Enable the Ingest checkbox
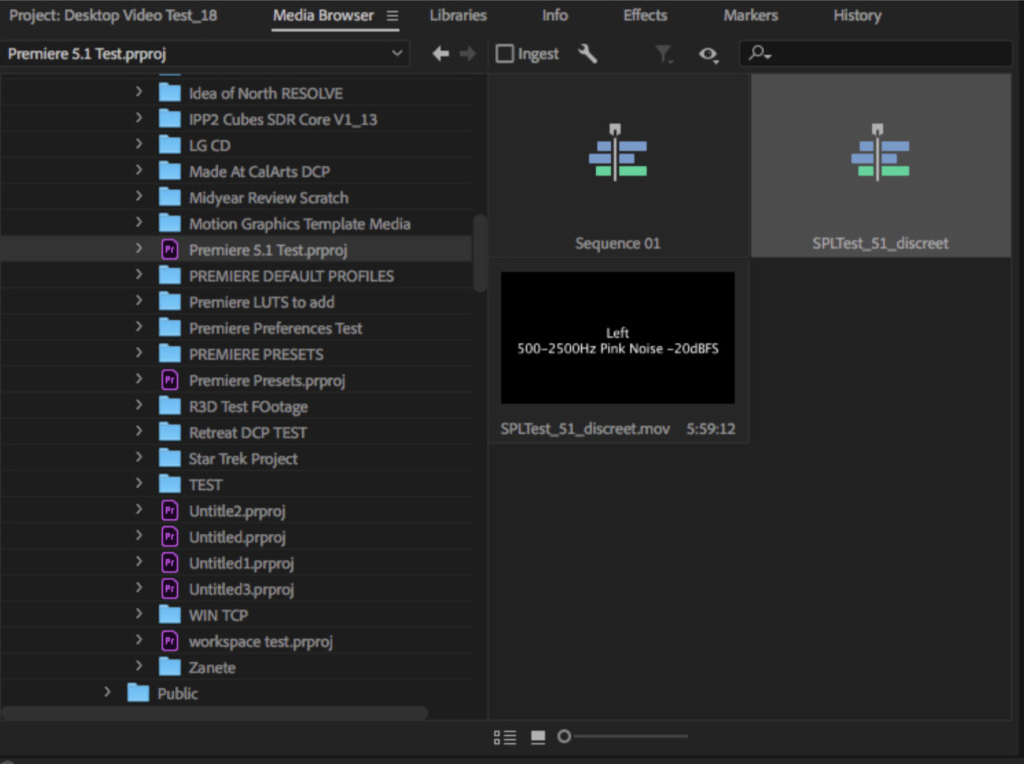 tap(505, 54)
